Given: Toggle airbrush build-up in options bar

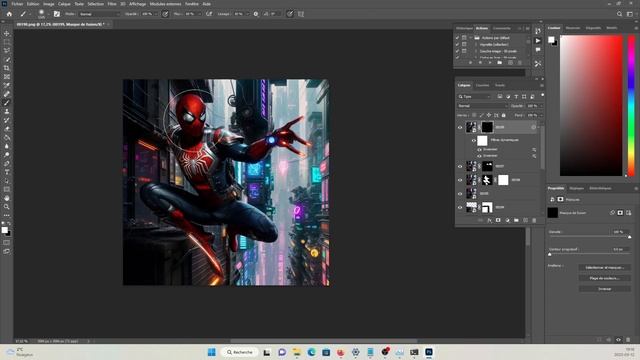Looking at the screenshot, I should tap(209, 14).
